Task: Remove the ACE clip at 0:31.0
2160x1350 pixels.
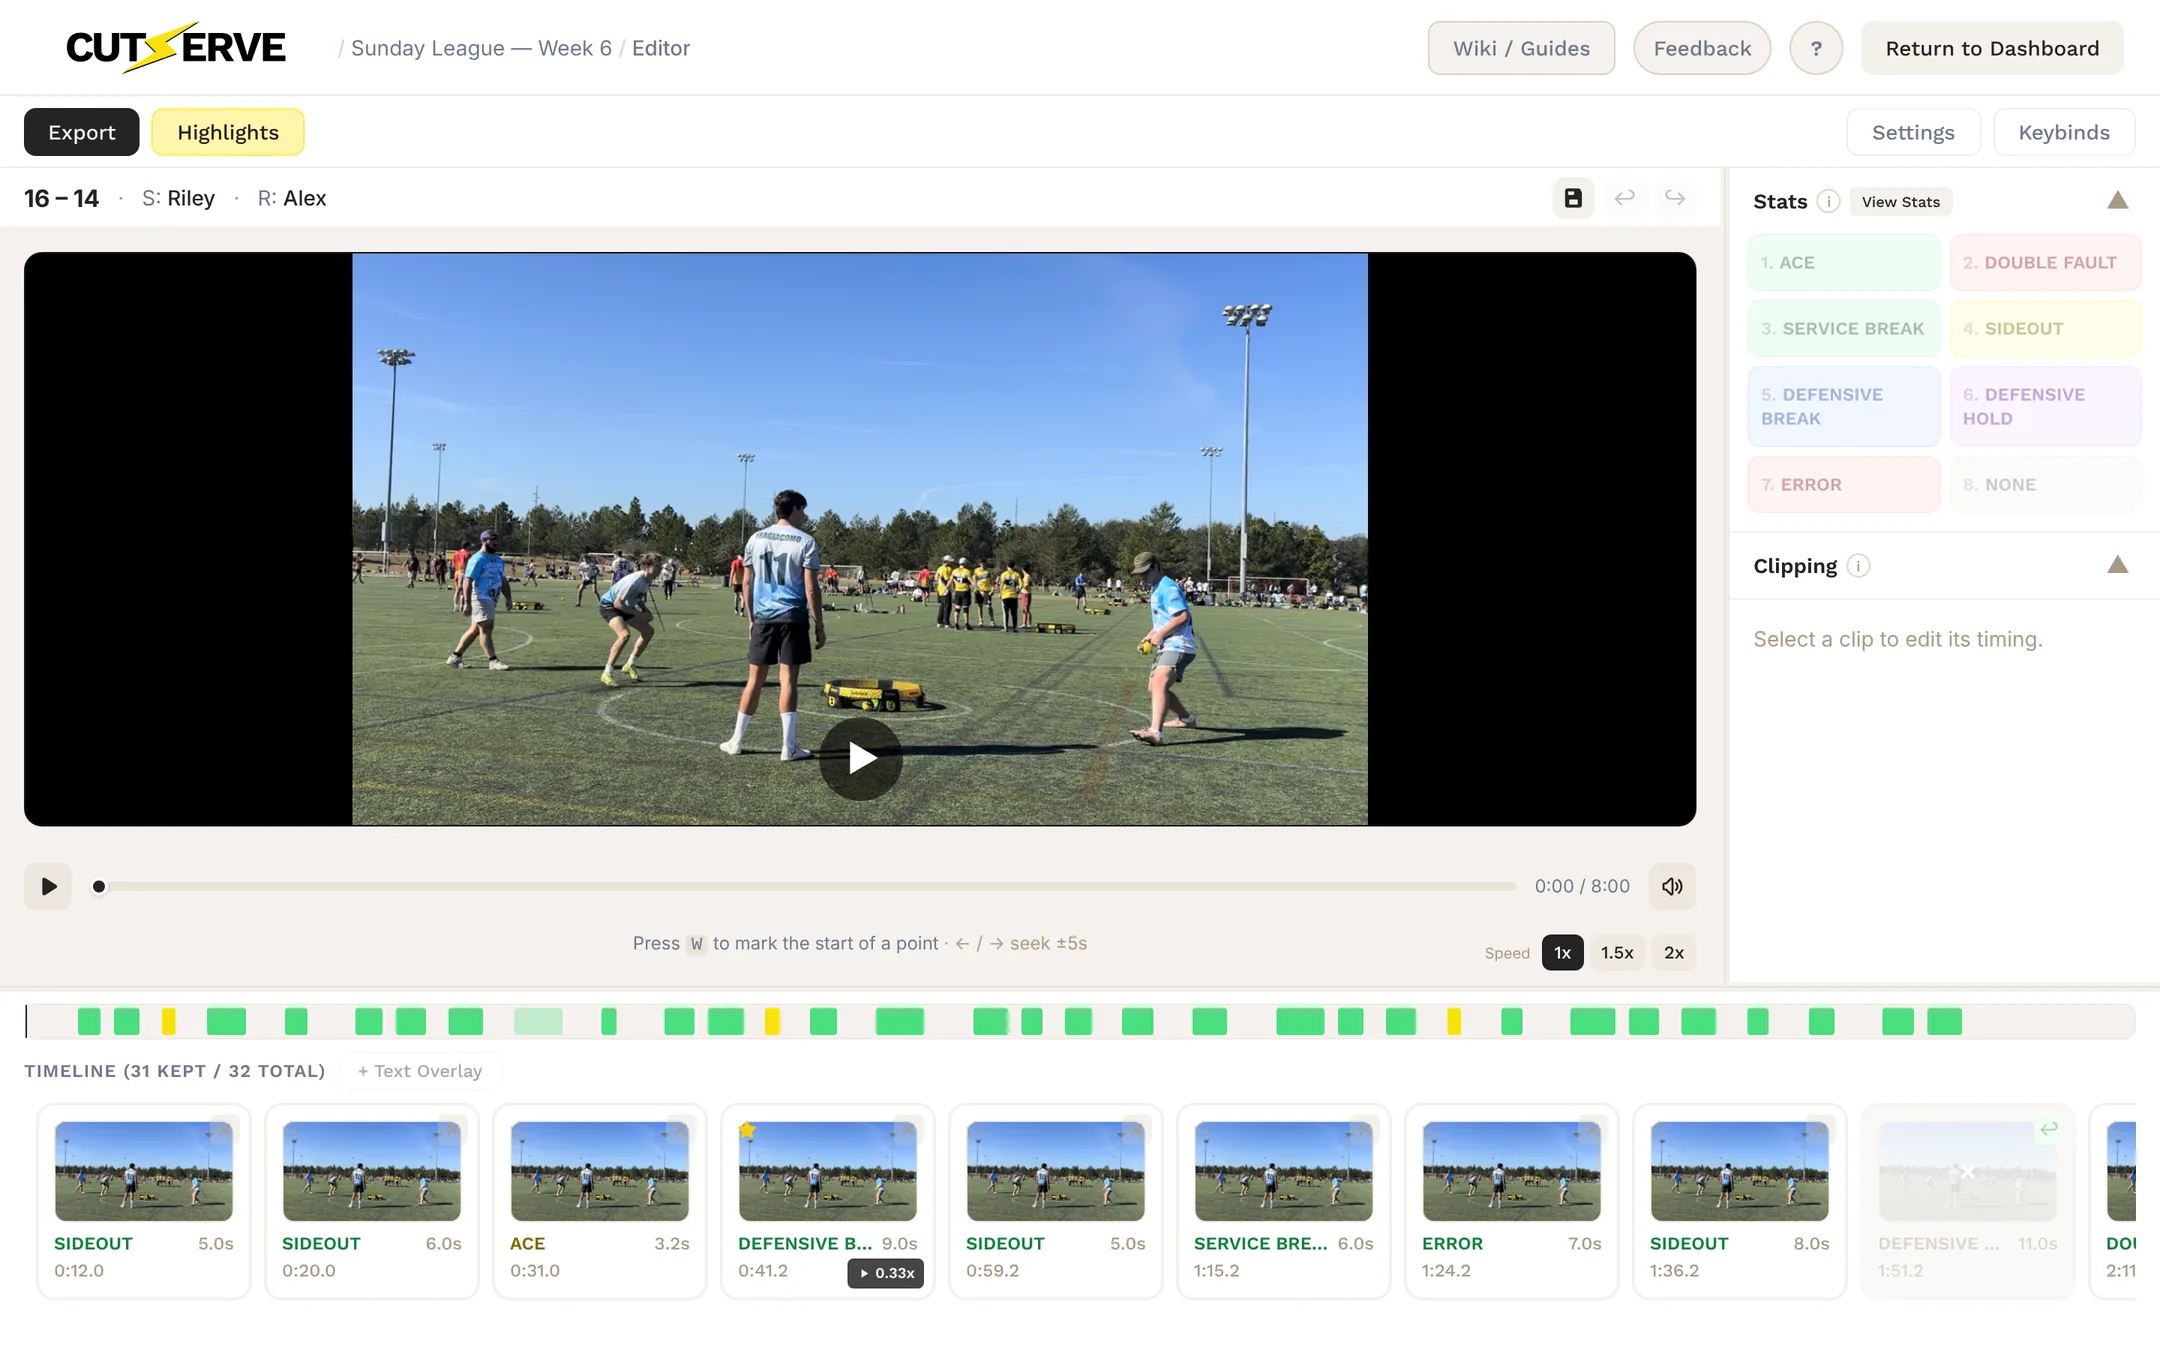Action: click(x=680, y=1129)
